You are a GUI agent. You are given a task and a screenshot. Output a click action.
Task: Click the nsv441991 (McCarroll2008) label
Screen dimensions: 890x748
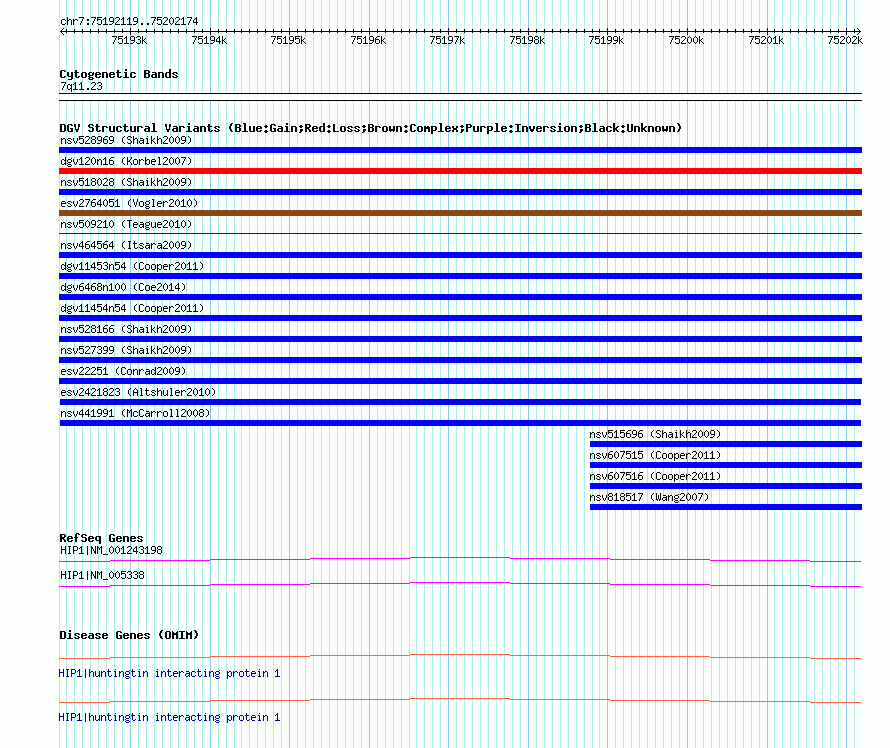(x=135, y=413)
